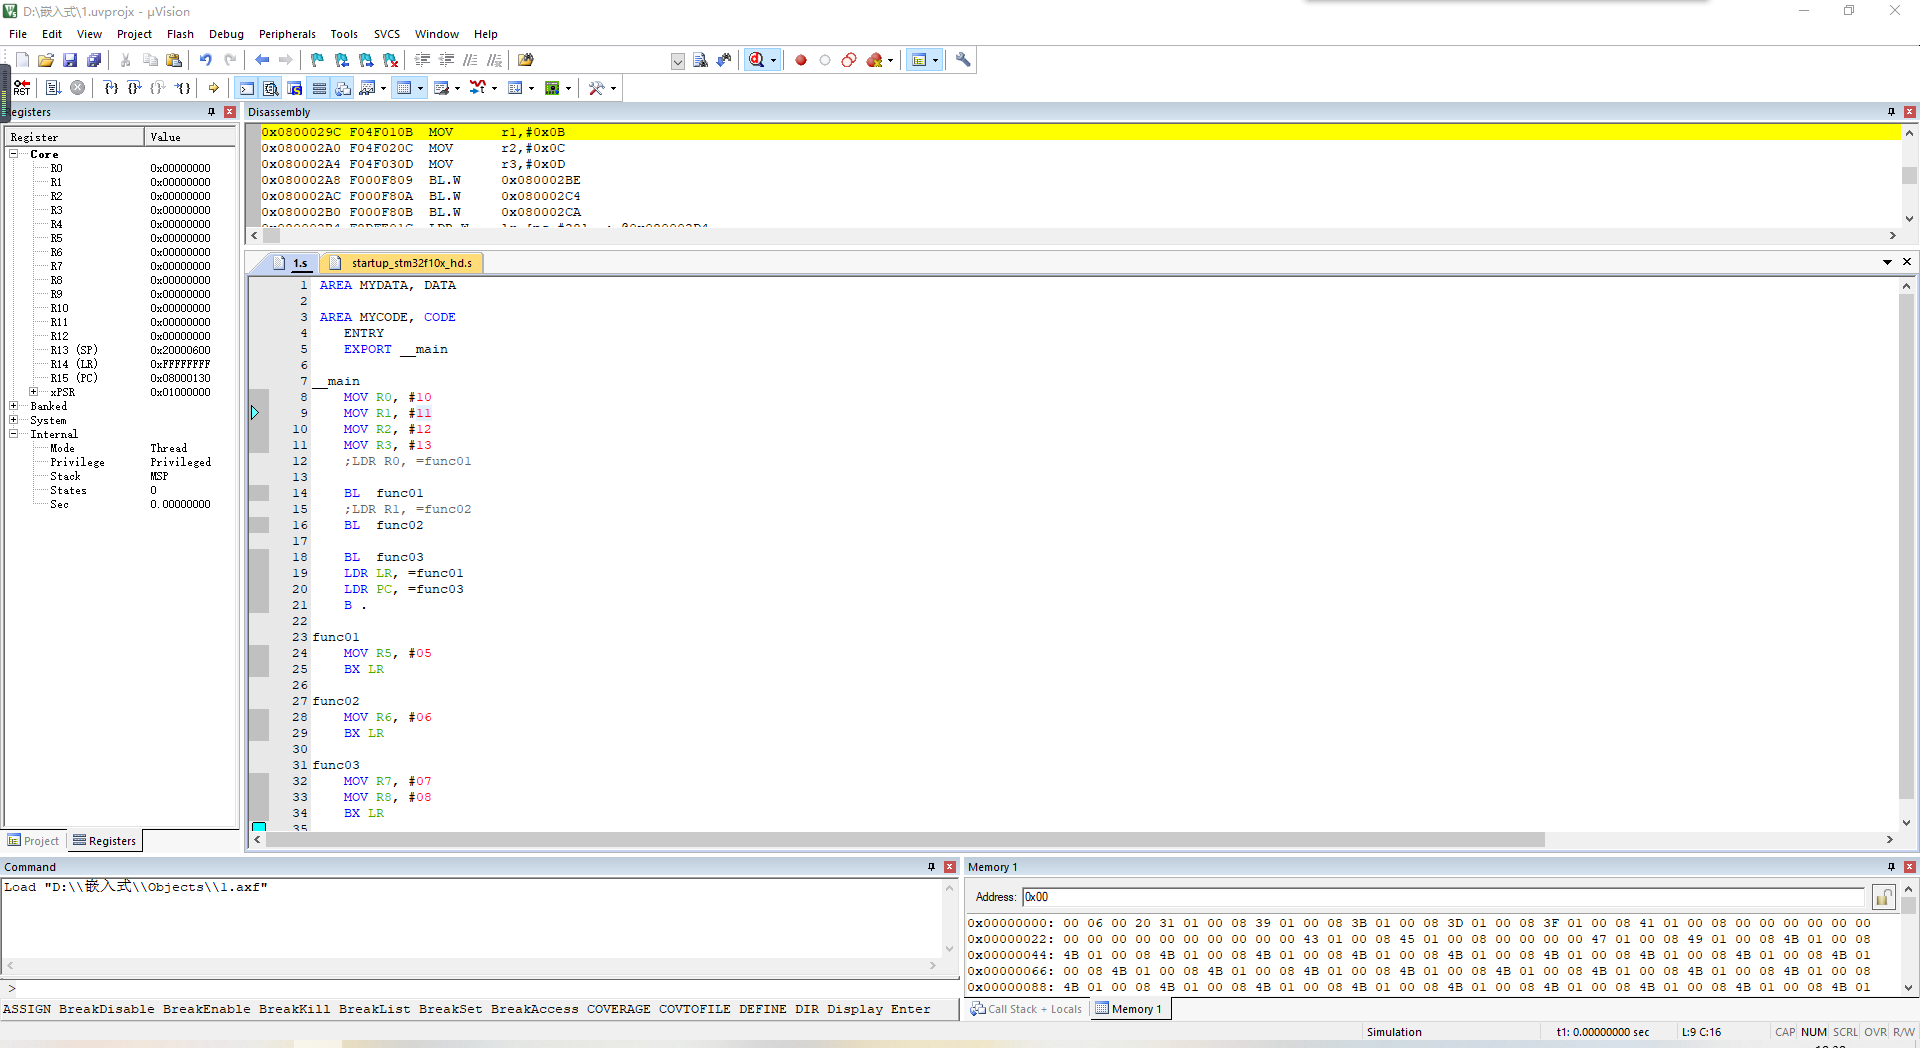The height and width of the screenshot is (1048, 1920).
Task: Collapse the Internal register group
Action: pyautogui.click(x=14, y=434)
